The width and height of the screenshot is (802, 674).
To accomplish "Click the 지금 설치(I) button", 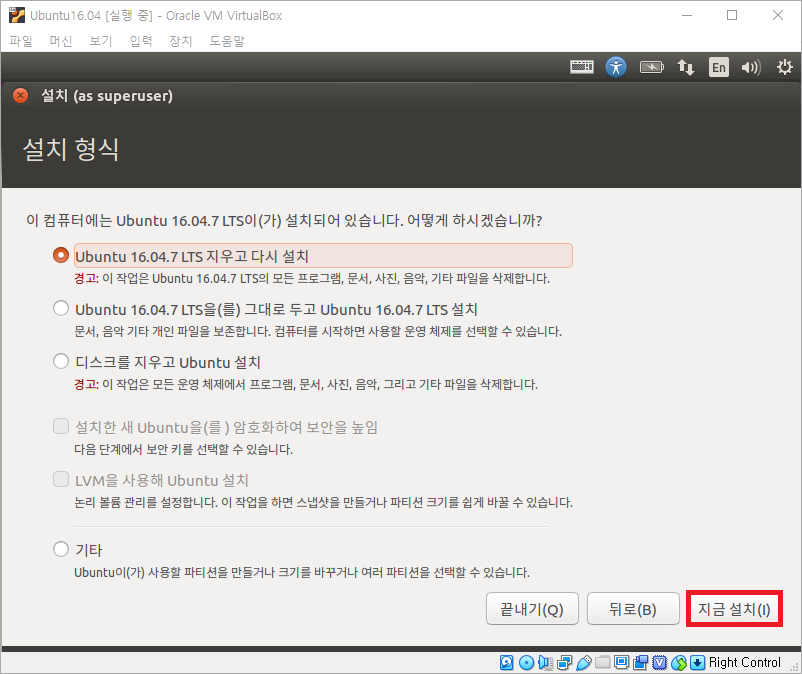I will (734, 609).
